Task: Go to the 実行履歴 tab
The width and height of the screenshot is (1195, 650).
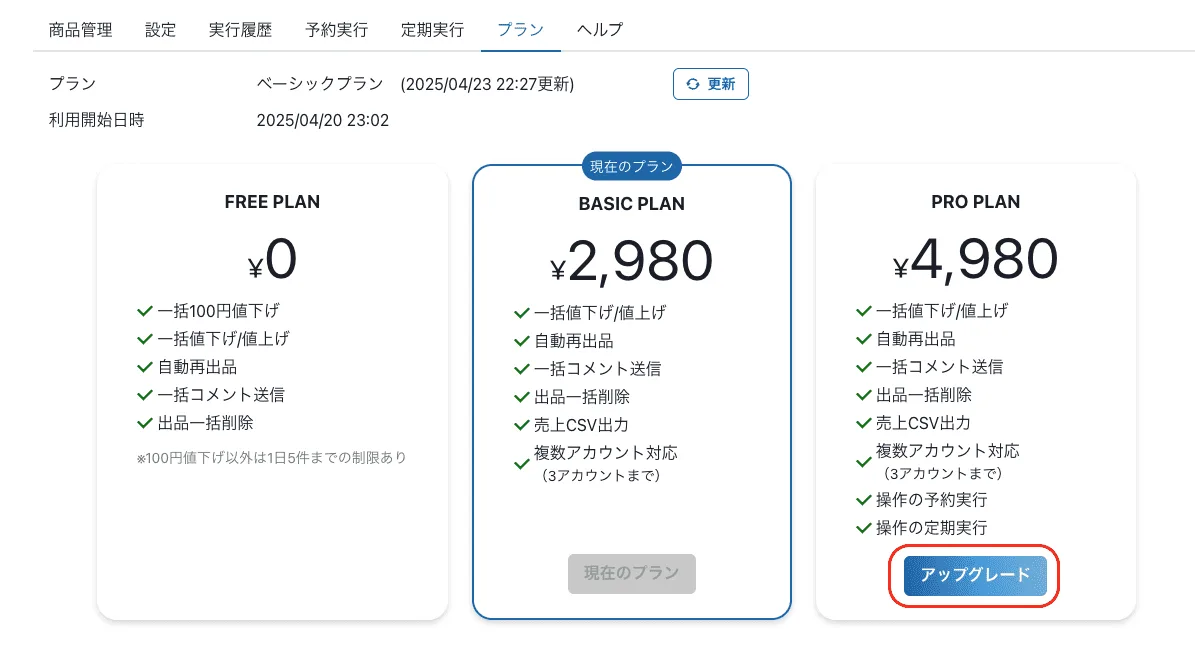Action: pos(240,30)
